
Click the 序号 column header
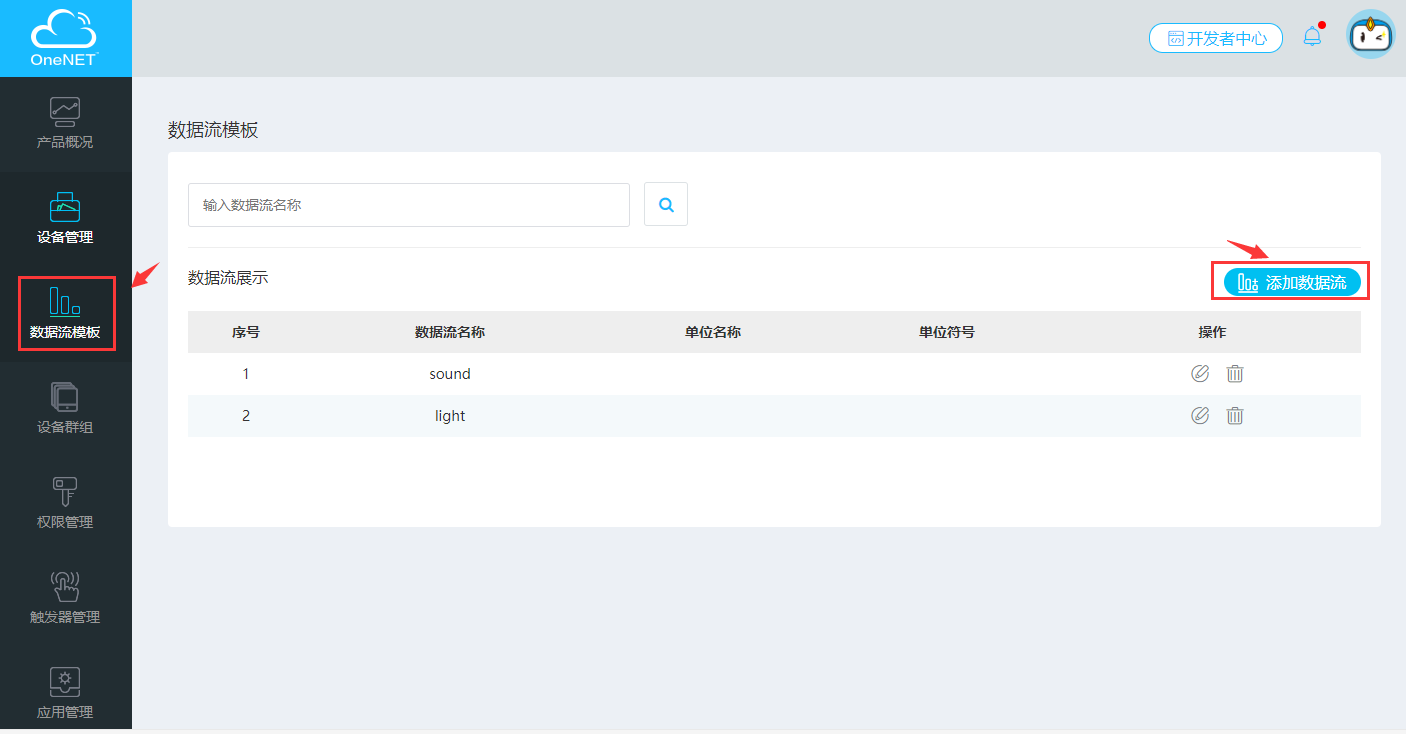click(246, 332)
